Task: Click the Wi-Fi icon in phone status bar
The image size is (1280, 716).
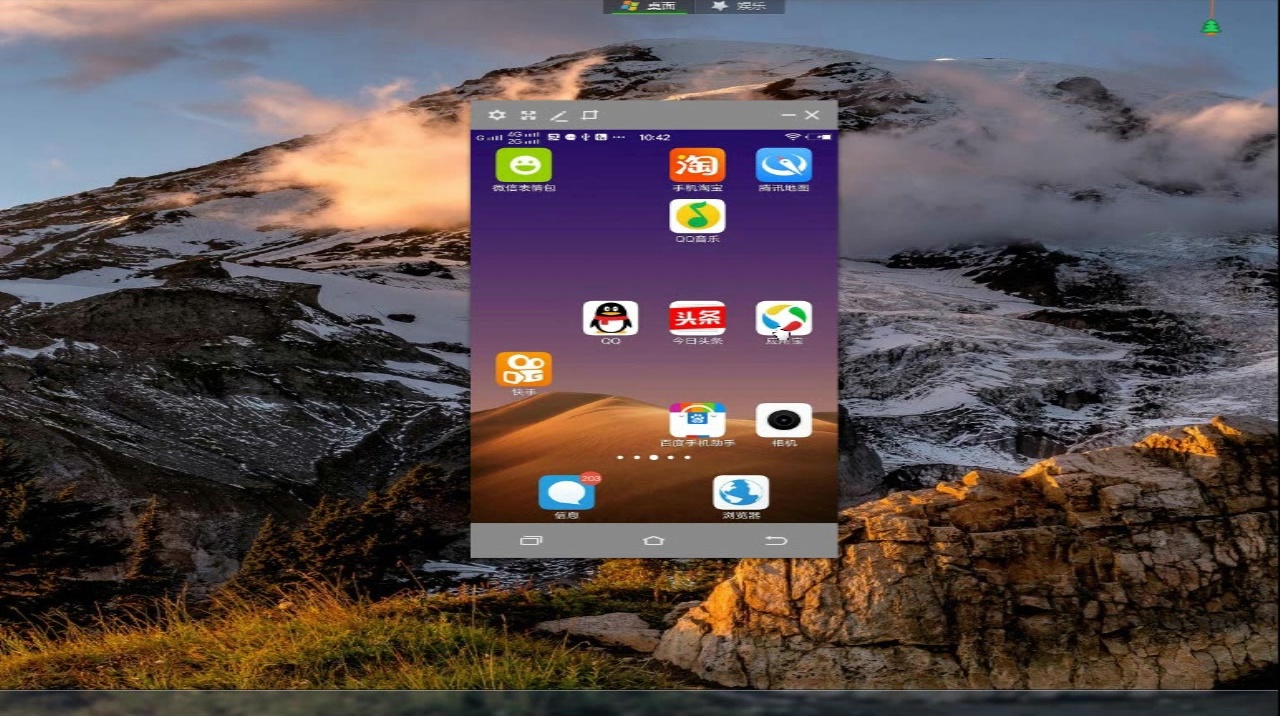Action: 792,137
